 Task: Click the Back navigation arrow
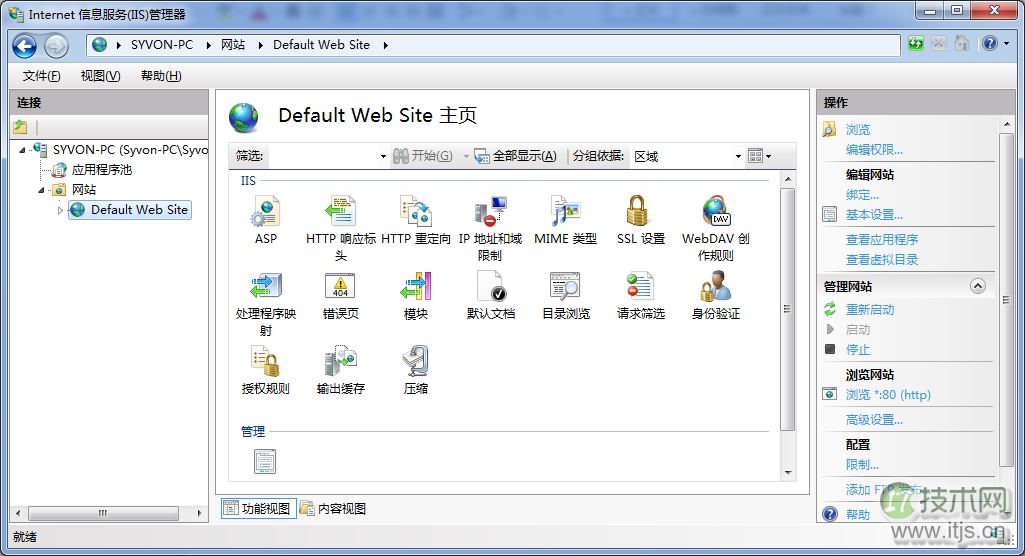[25, 46]
